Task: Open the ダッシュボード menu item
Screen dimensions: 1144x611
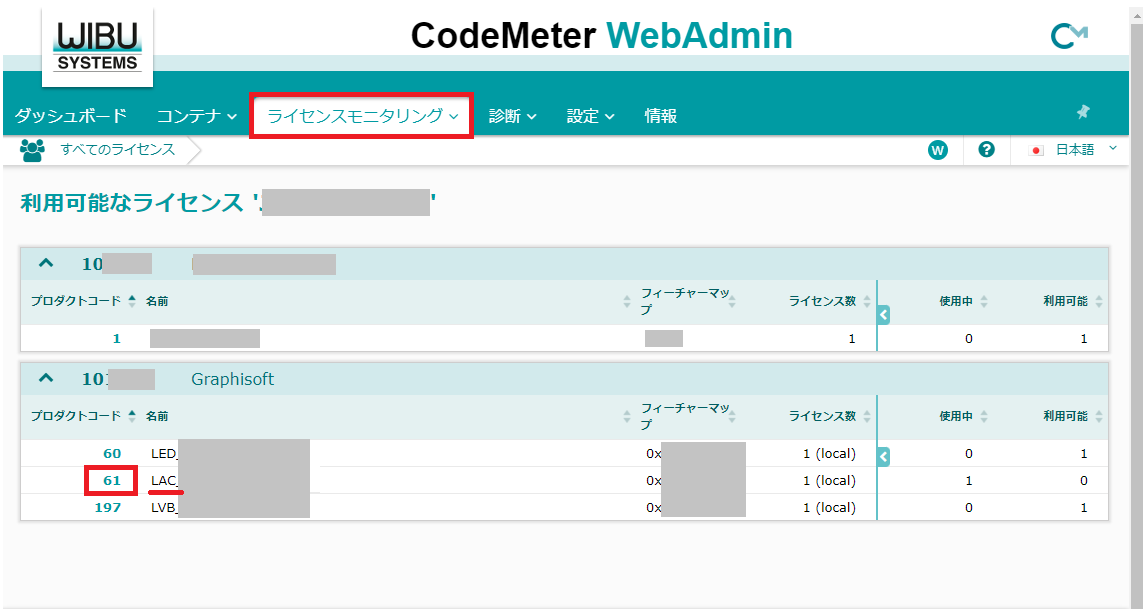Action: [x=71, y=115]
